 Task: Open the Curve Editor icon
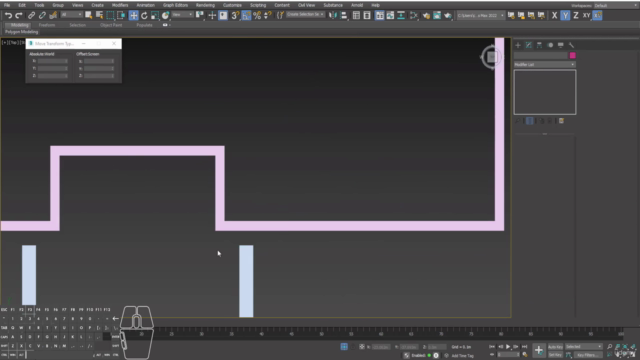pos(390,16)
